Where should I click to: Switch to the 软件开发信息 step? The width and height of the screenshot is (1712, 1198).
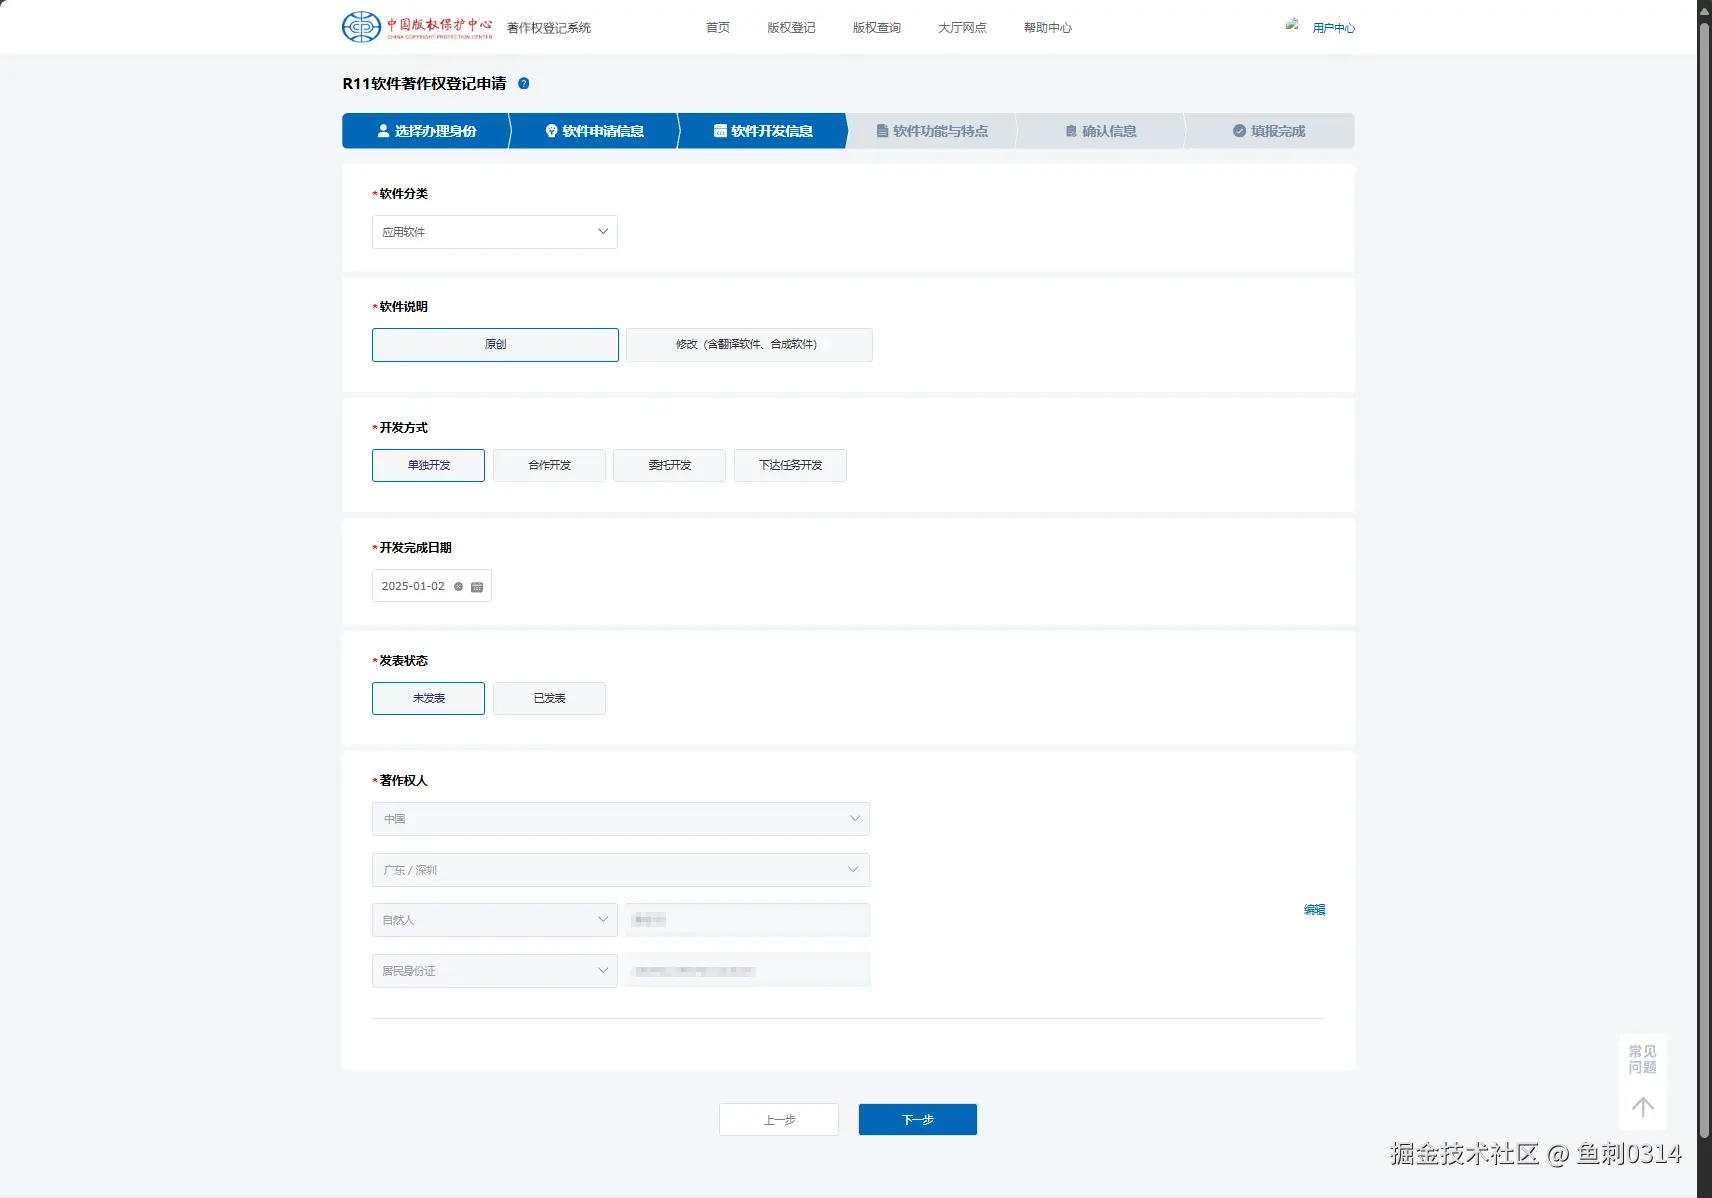[763, 131]
